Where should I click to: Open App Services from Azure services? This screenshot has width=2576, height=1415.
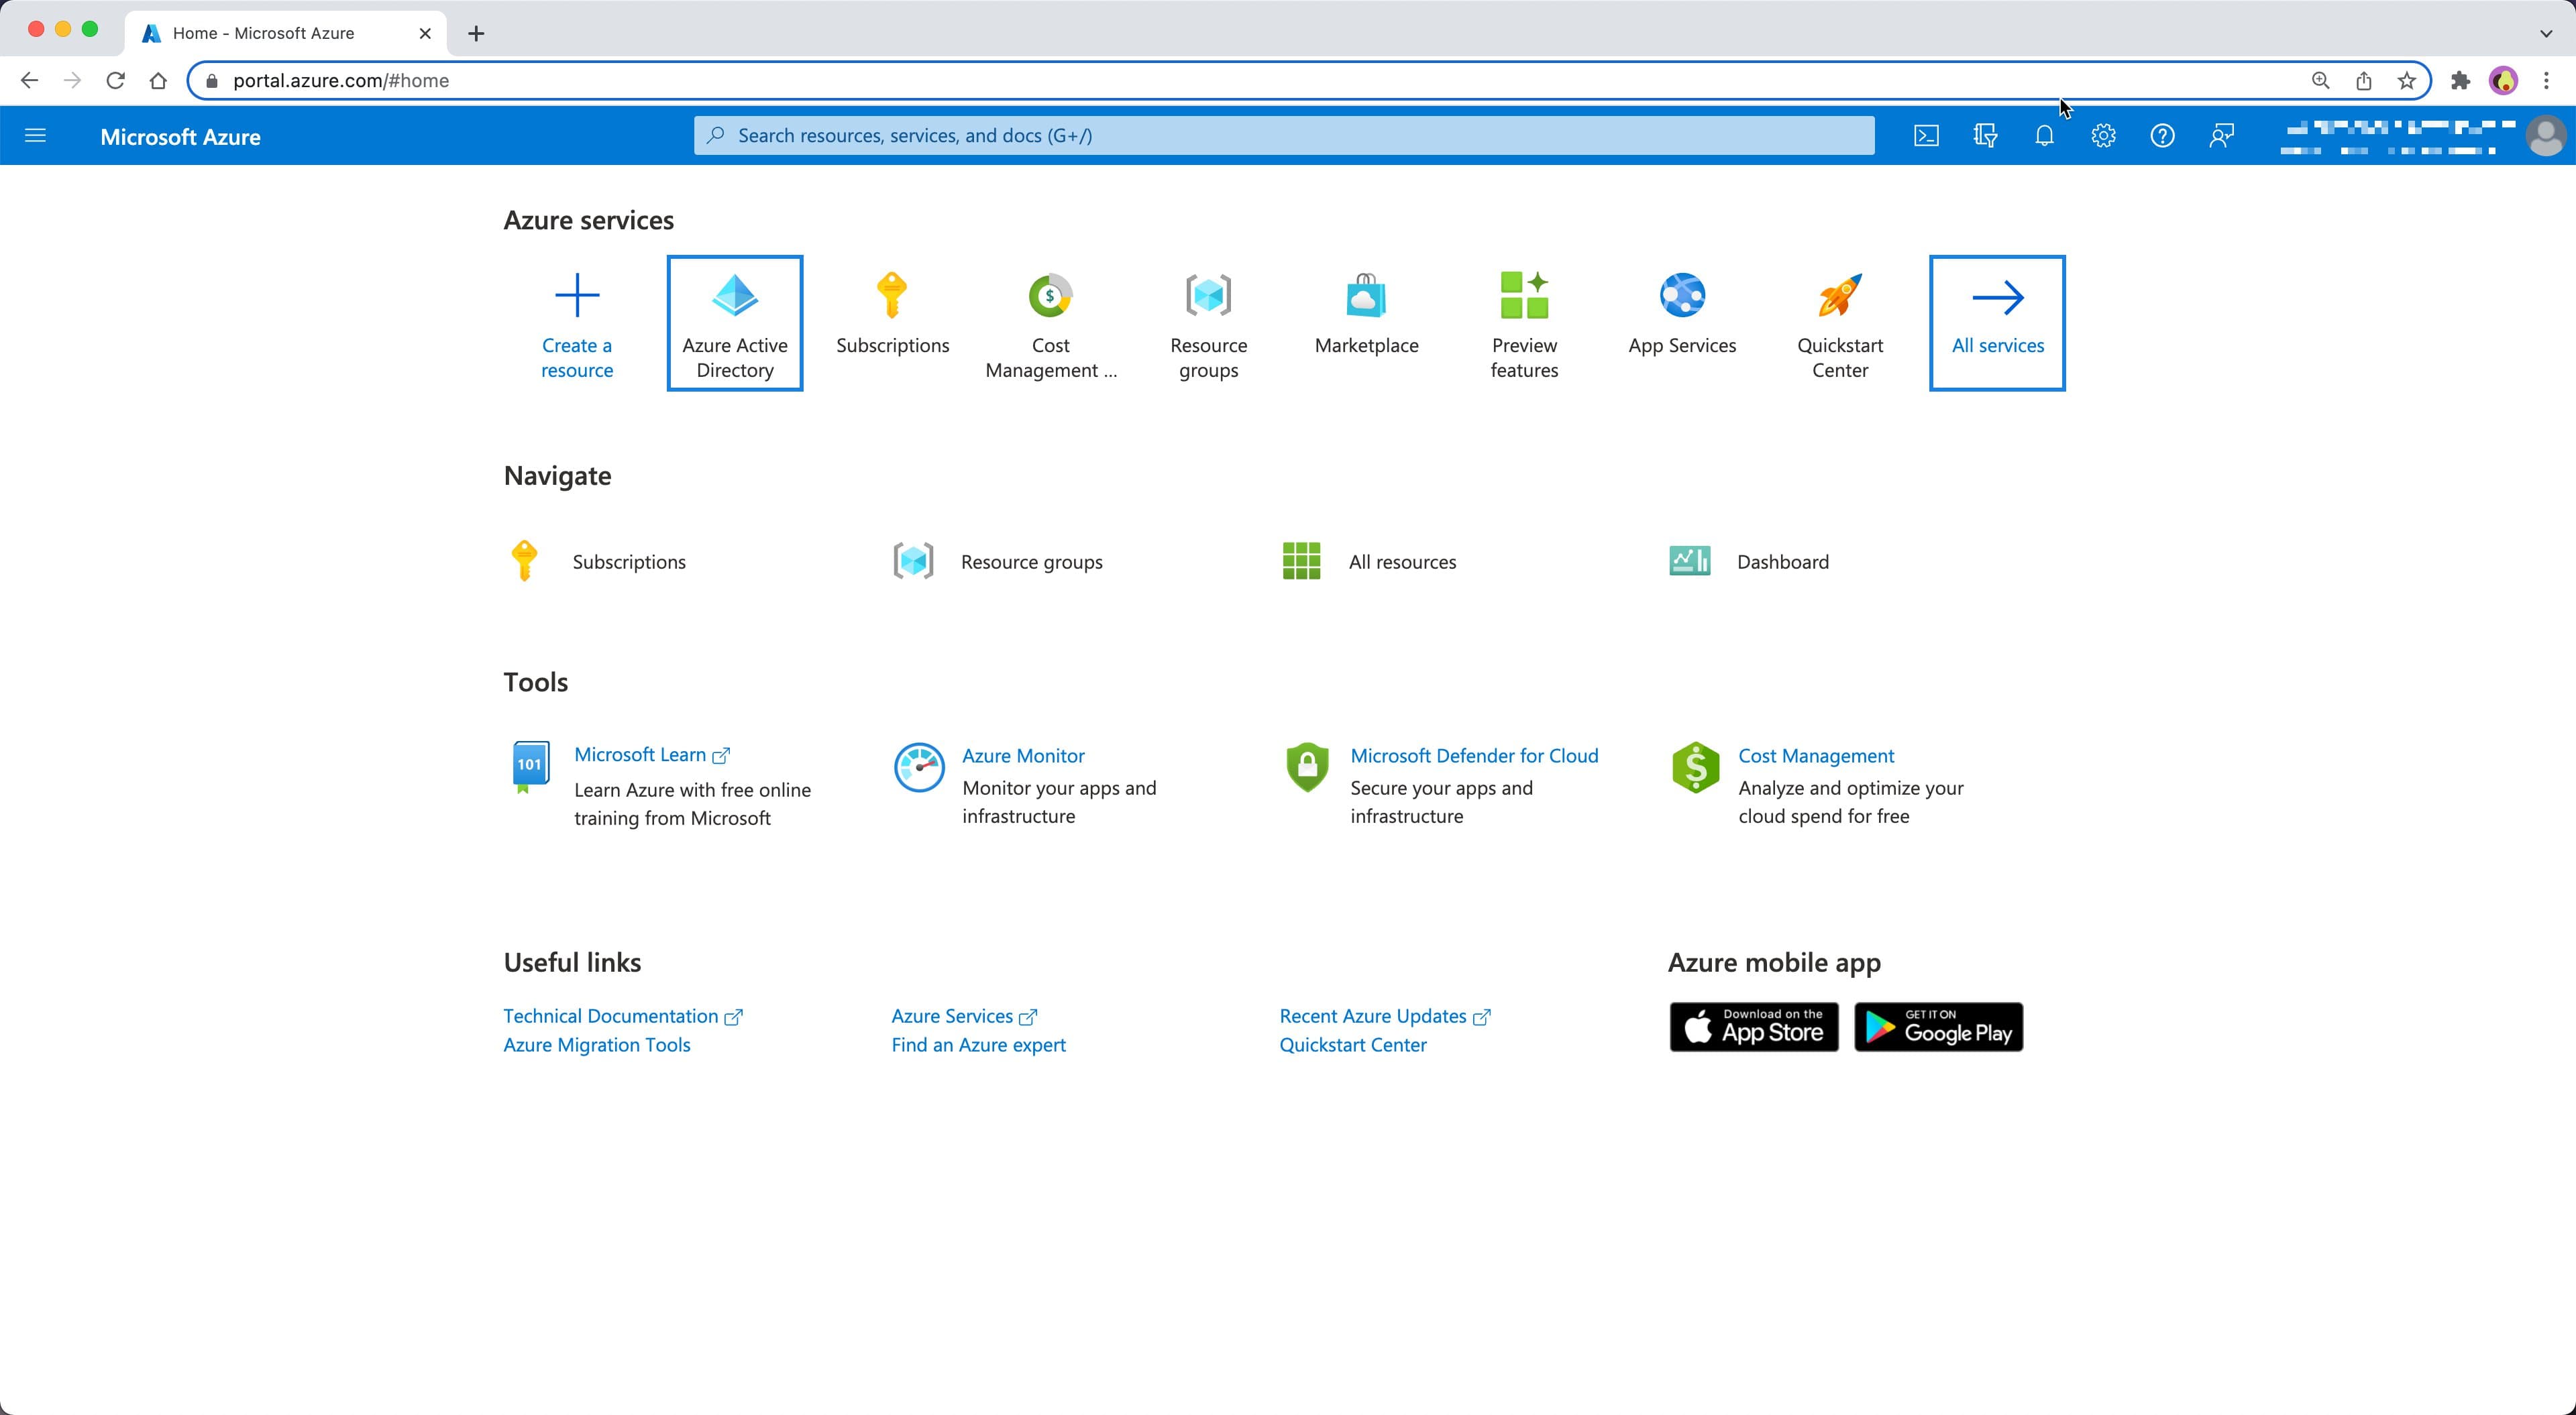coord(1682,296)
